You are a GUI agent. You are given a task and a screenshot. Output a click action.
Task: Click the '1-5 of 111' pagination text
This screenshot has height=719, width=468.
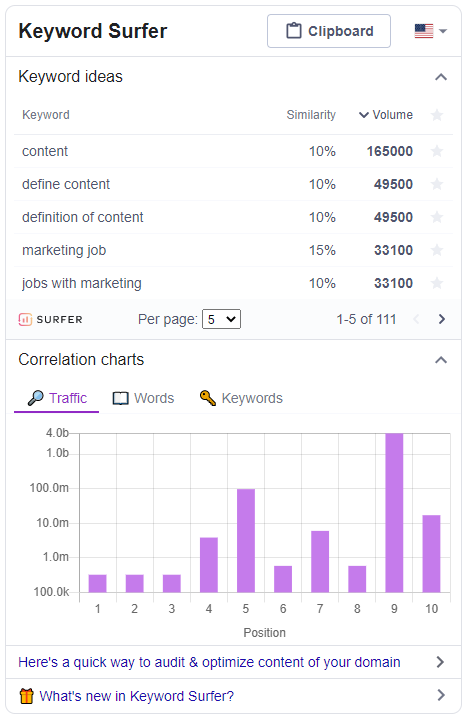pos(366,319)
